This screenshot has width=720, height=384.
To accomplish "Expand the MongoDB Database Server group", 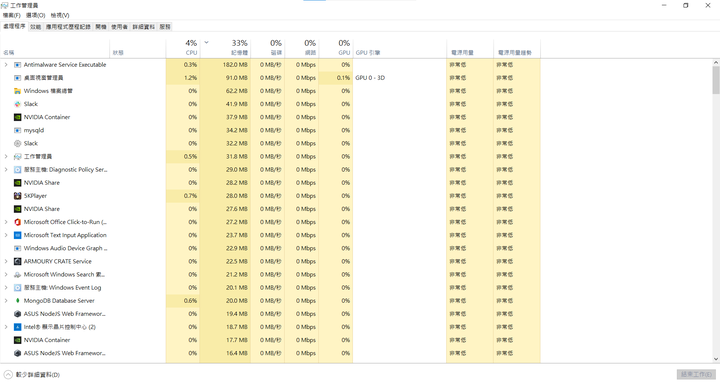I will click(6, 301).
